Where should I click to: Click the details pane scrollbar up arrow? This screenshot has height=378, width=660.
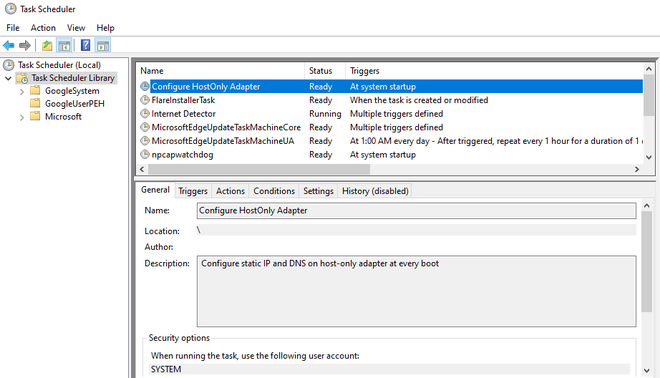647,205
